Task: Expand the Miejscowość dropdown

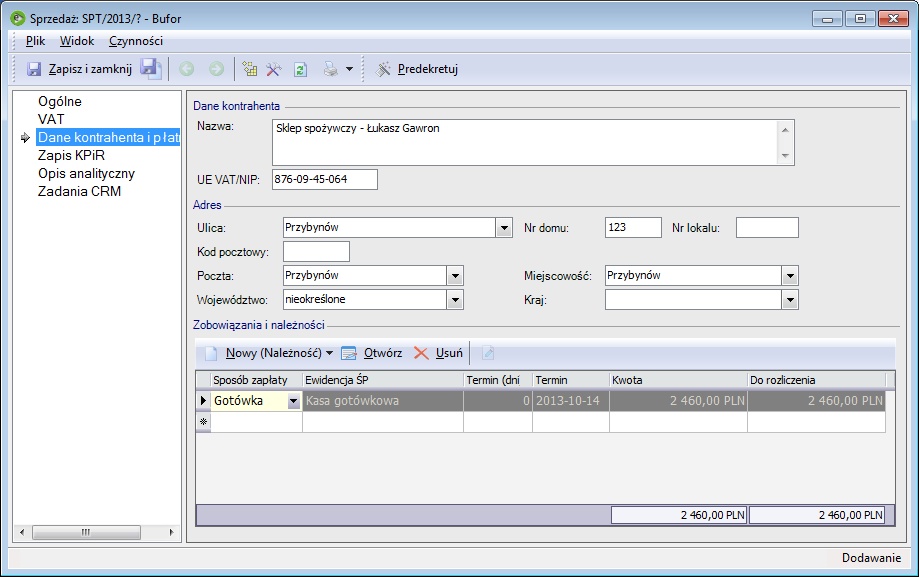Action: click(790, 276)
